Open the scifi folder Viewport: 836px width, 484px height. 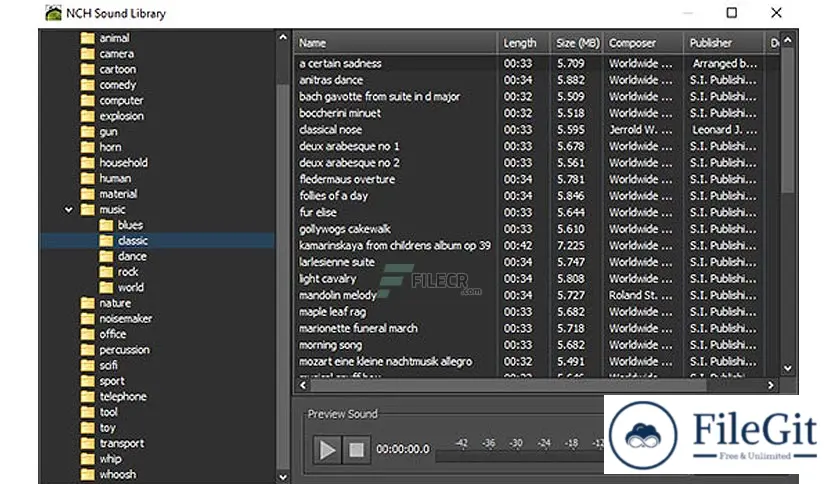(99, 365)
